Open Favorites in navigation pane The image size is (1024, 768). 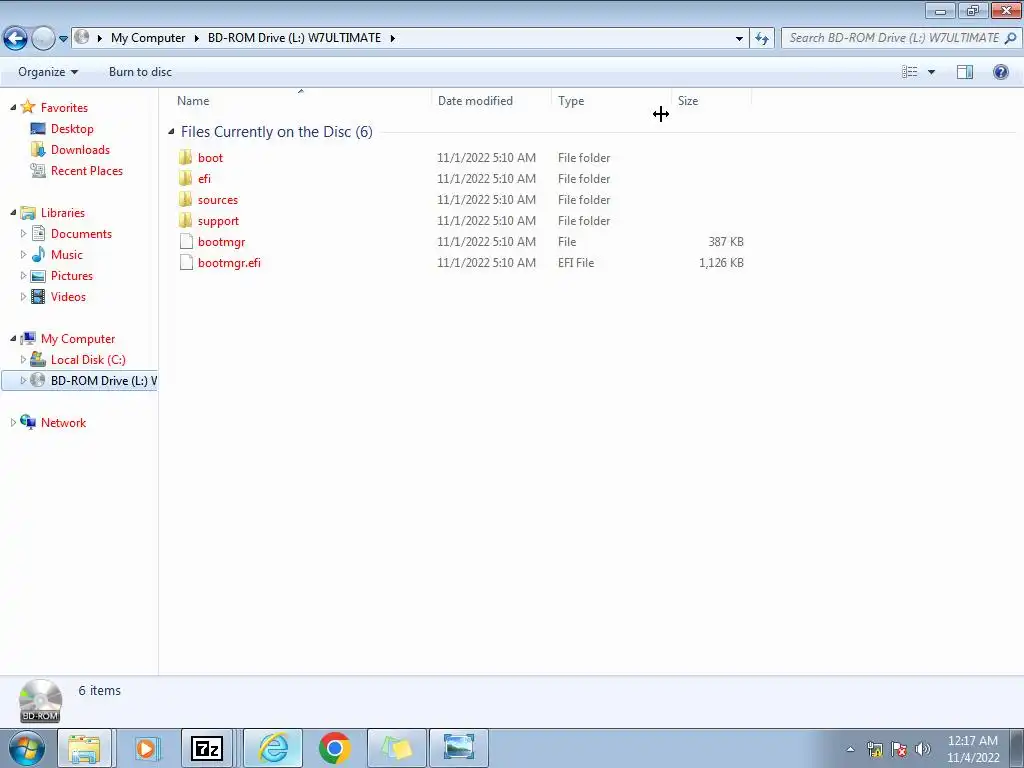pos(64,108)
